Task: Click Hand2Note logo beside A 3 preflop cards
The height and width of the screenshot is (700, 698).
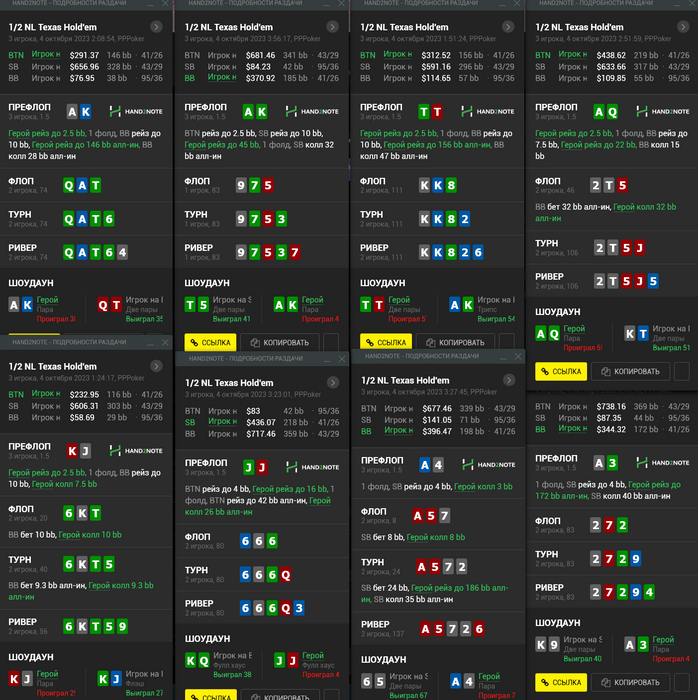Action: (663, 463)
